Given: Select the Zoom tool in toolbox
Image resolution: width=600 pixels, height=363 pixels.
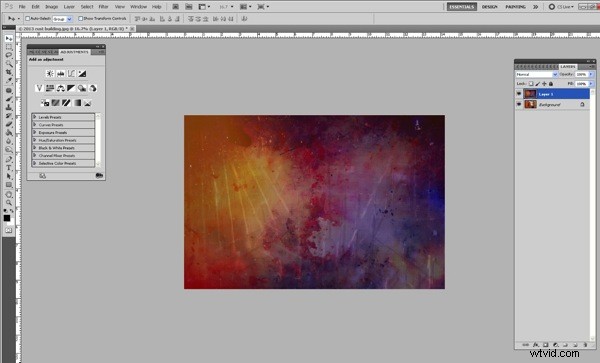Looking at the screenshot, I should click(x=8, y=203).
